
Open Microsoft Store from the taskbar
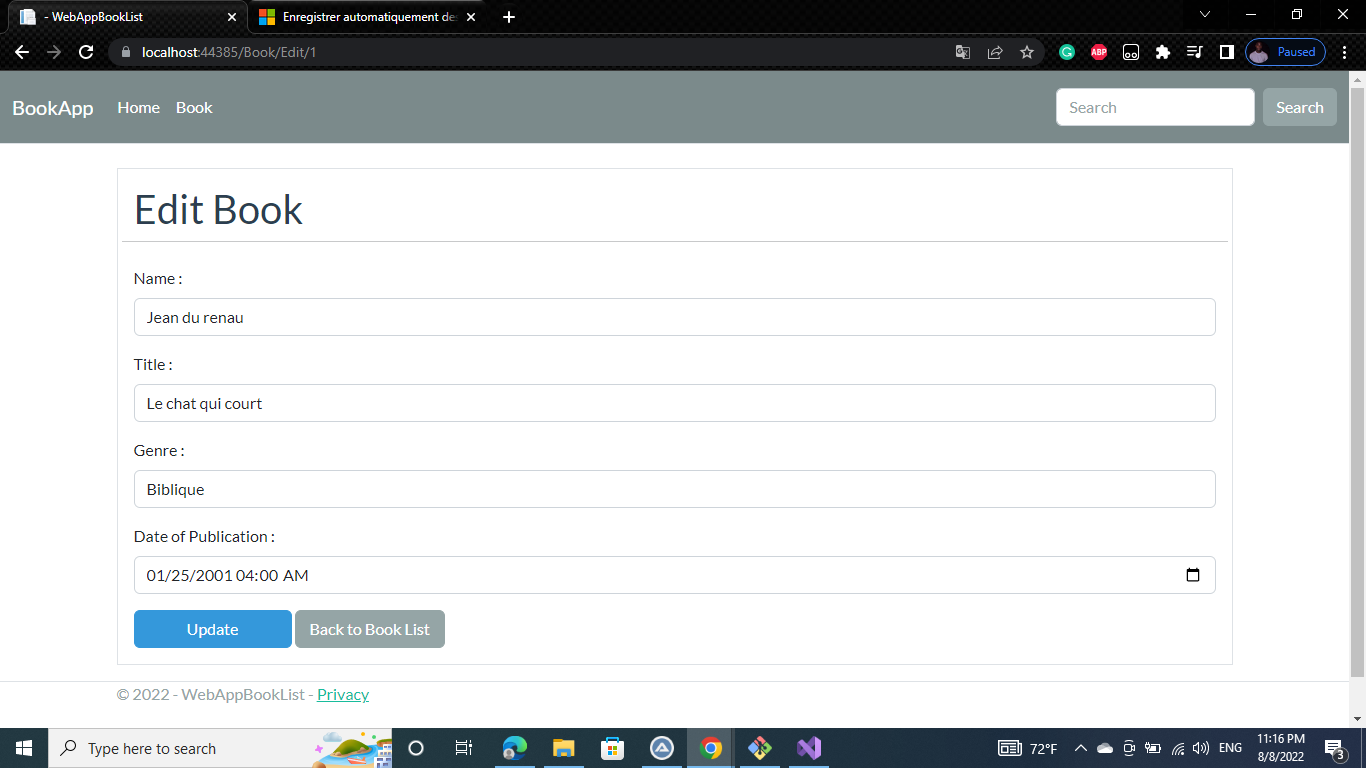pyautogui.click(x=613, y=748)
